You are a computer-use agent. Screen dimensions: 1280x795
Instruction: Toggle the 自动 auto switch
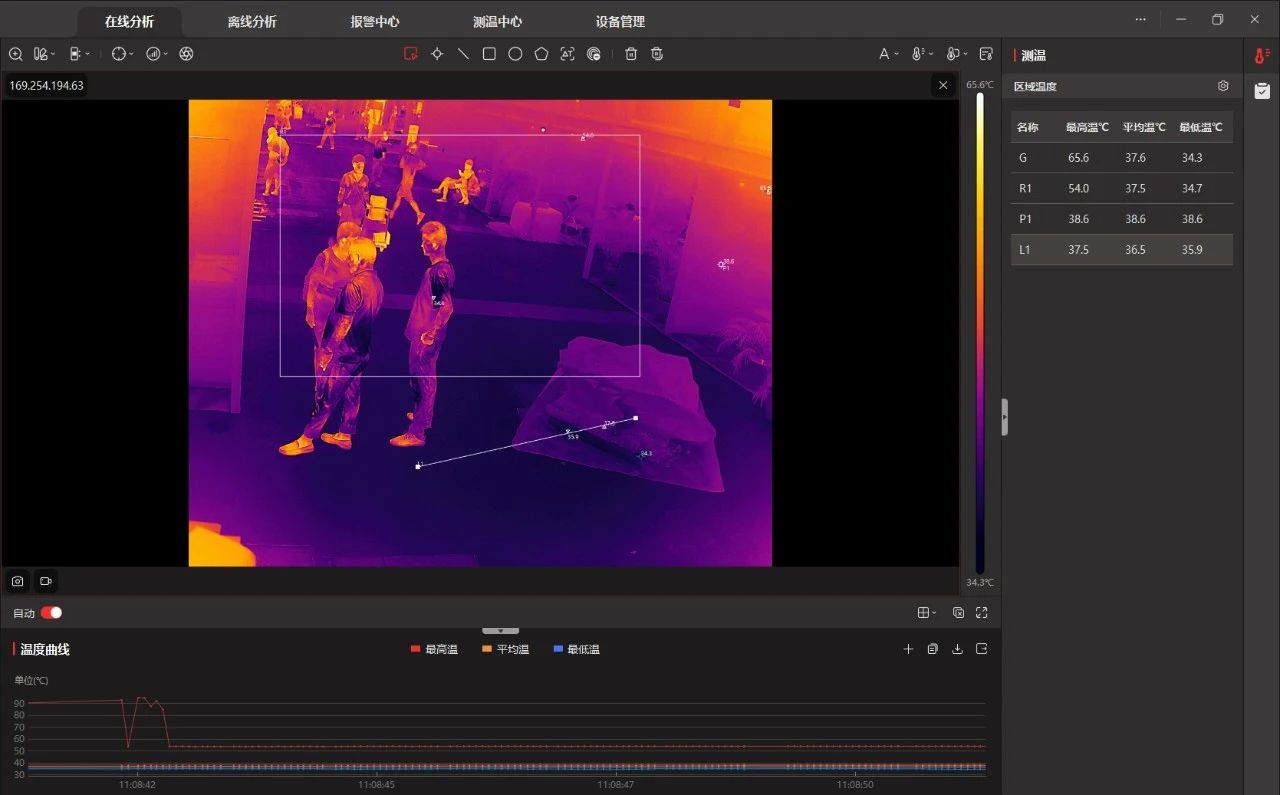[x=51, y=613]
